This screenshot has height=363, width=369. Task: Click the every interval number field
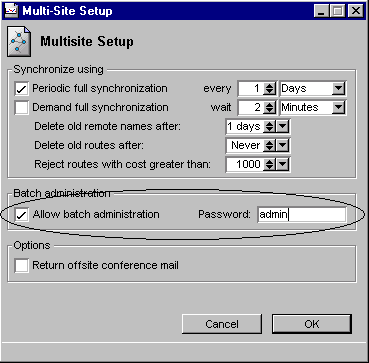coord(251,89)
